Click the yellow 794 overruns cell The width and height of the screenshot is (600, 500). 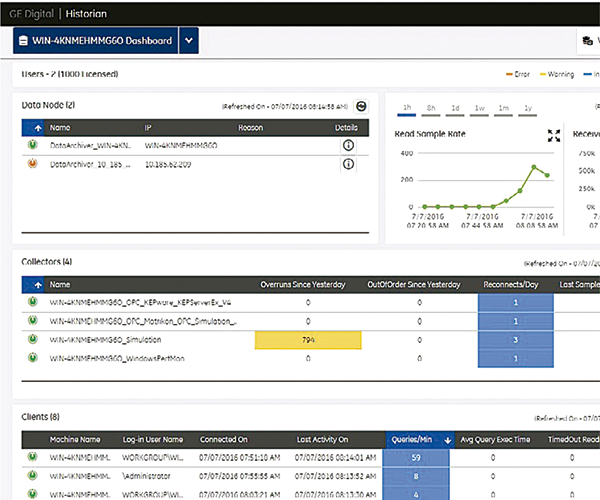[308, 340]
